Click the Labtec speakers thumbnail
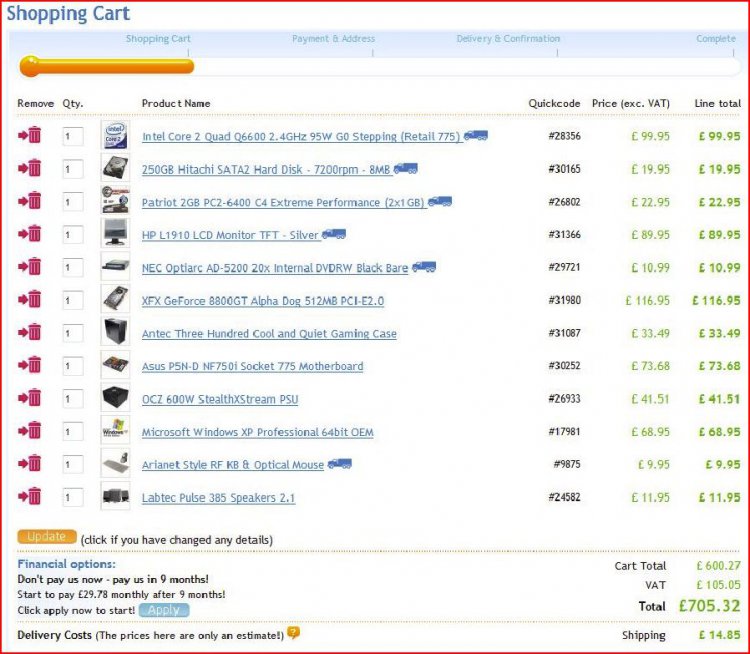 click(115, 496)
